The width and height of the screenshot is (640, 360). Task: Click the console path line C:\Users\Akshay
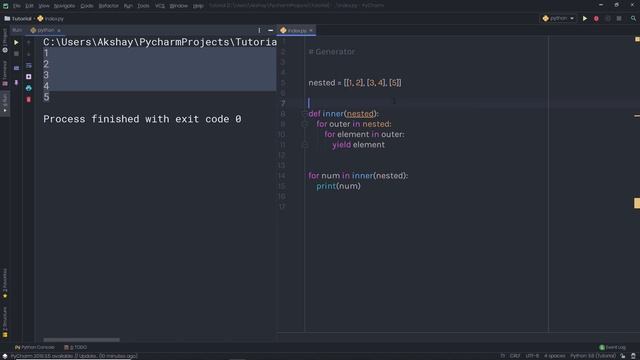pyautogui.click(x=160, y=42)
